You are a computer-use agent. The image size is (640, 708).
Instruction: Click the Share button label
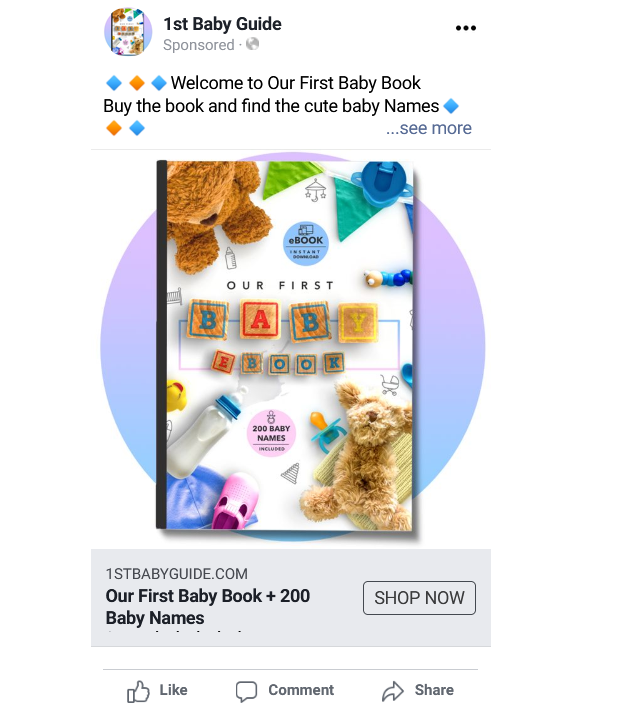434,690
